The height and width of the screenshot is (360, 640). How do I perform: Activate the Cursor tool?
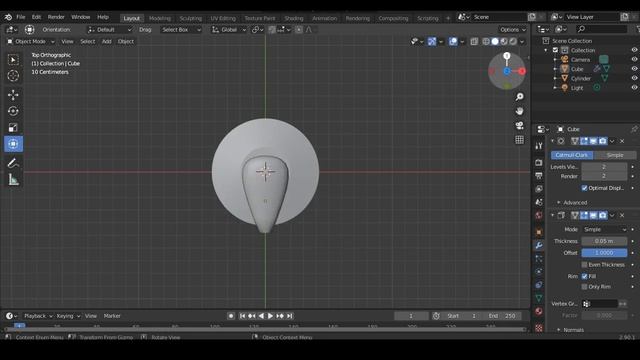click(x=13, y=76)
